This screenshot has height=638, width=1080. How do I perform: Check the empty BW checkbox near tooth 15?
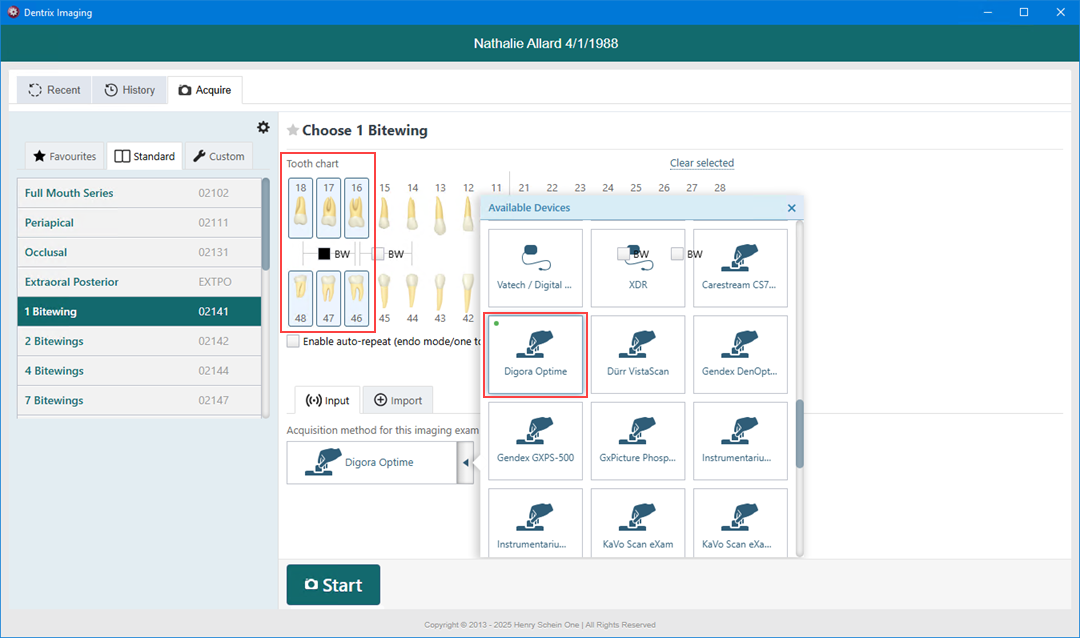pos(378,254)
